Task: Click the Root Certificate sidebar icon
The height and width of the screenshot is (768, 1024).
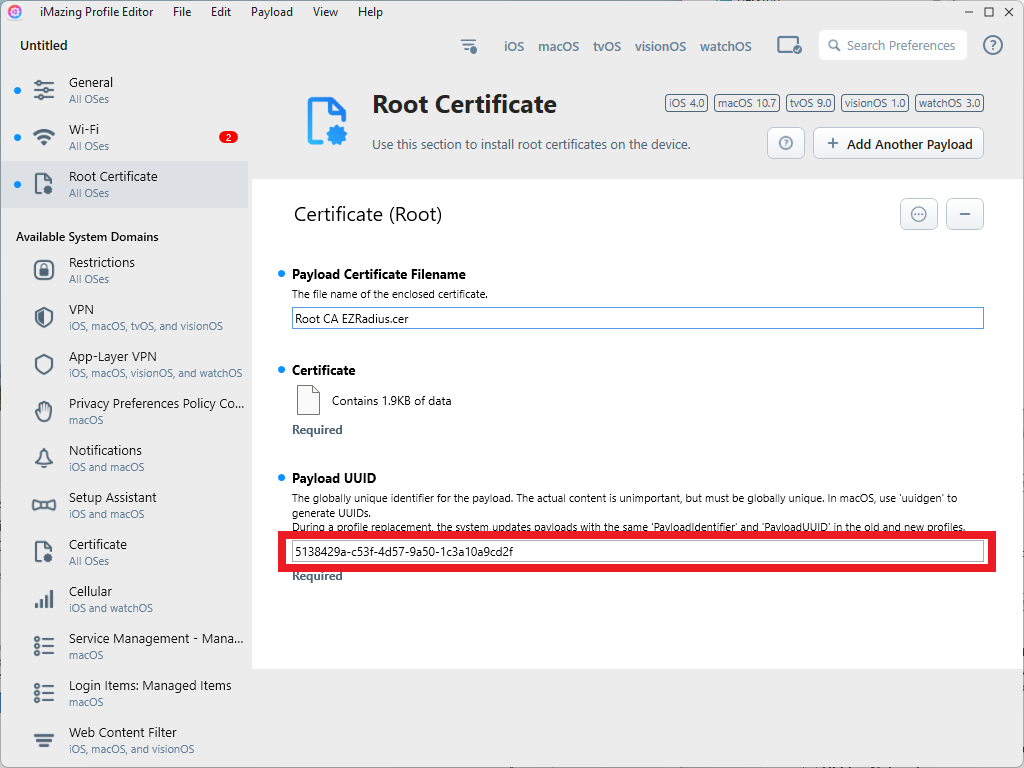Action: (44, 184)
